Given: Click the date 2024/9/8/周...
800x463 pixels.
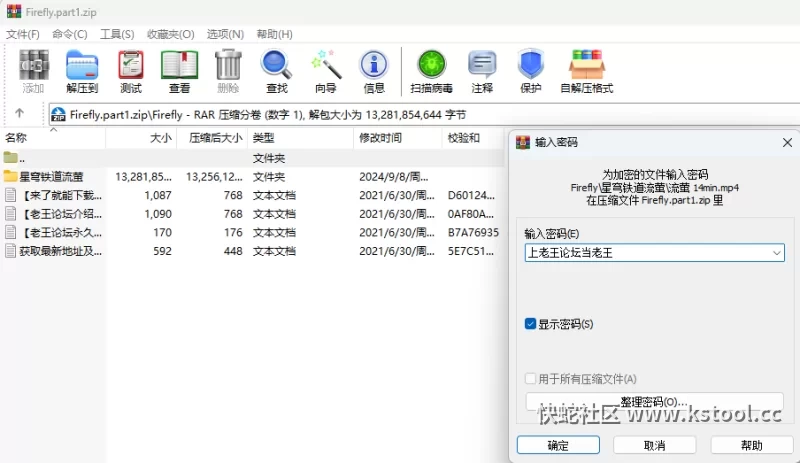Looking at the screenshot, I should tap(393, 177).
